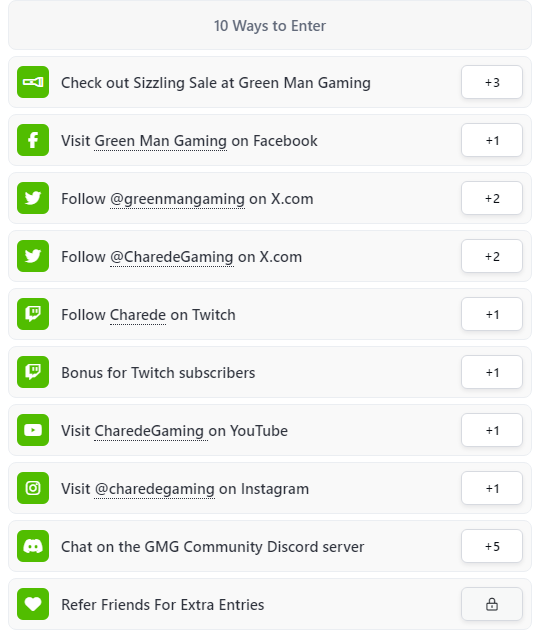Click the Twitch icon for subscriber bonus
The width and height of the screenshot is (540, 636).
coord(33,372)
